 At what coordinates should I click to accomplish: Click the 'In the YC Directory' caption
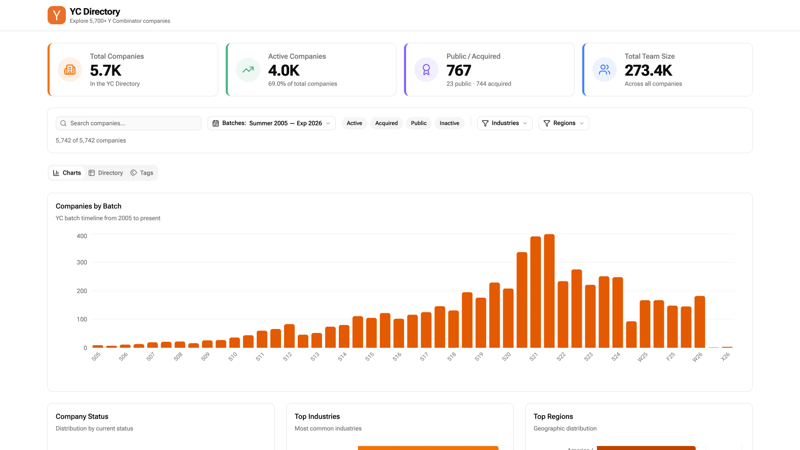pos(115,84)
